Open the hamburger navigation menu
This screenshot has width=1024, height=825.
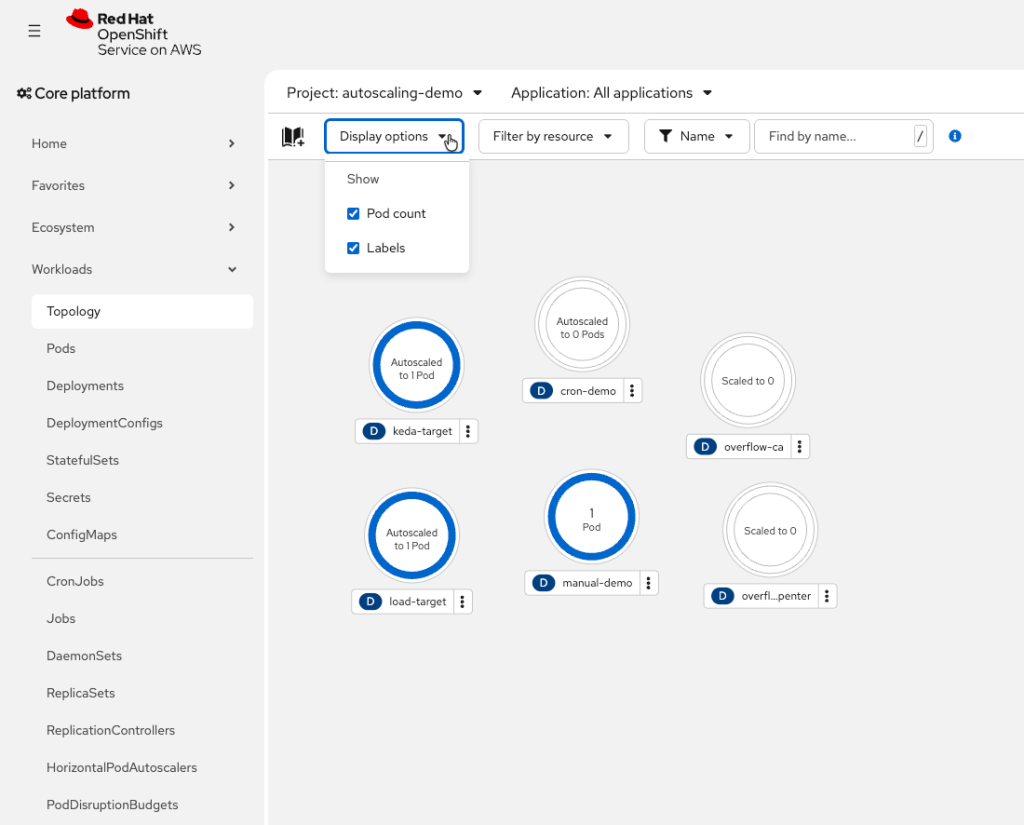pyautogui.click(x=34, y=31)
